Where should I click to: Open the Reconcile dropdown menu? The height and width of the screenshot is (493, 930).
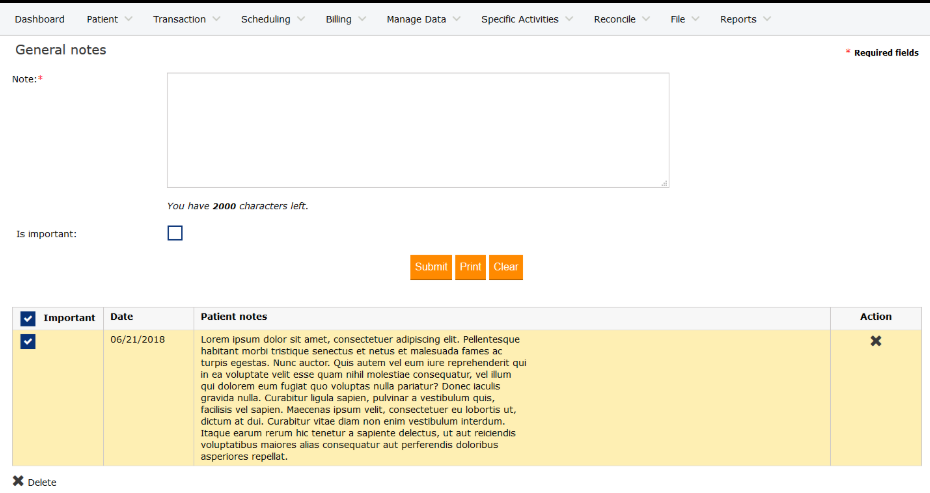coord(622,19)
